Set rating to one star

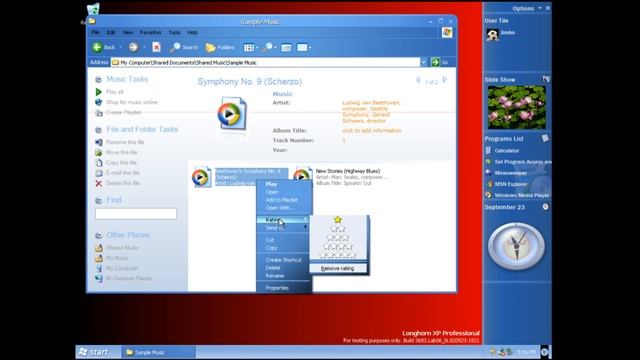(338, 220)
